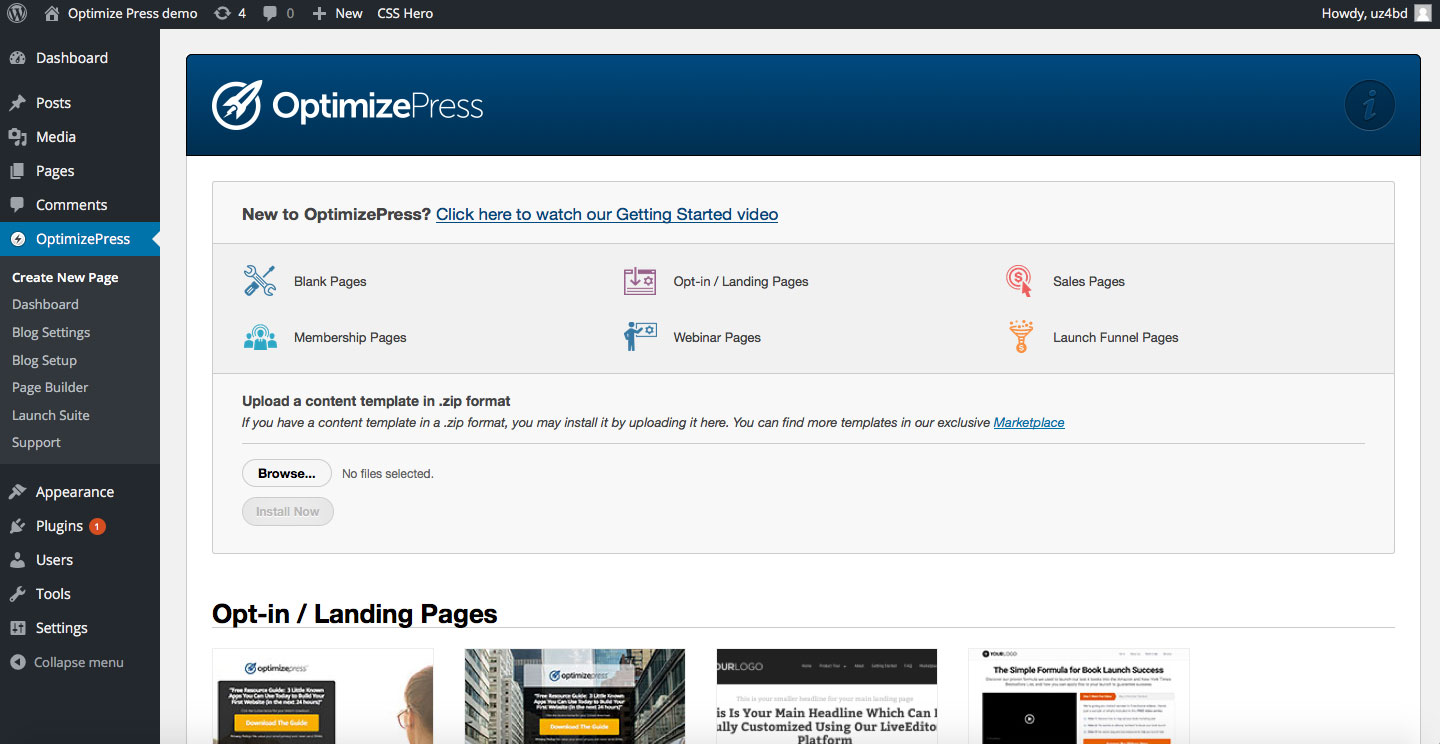The height and width of the screenshot is (744, 1440).
Task: Click the Comments speech bubble sidebar icon
Action: click(x=17, y=205)
